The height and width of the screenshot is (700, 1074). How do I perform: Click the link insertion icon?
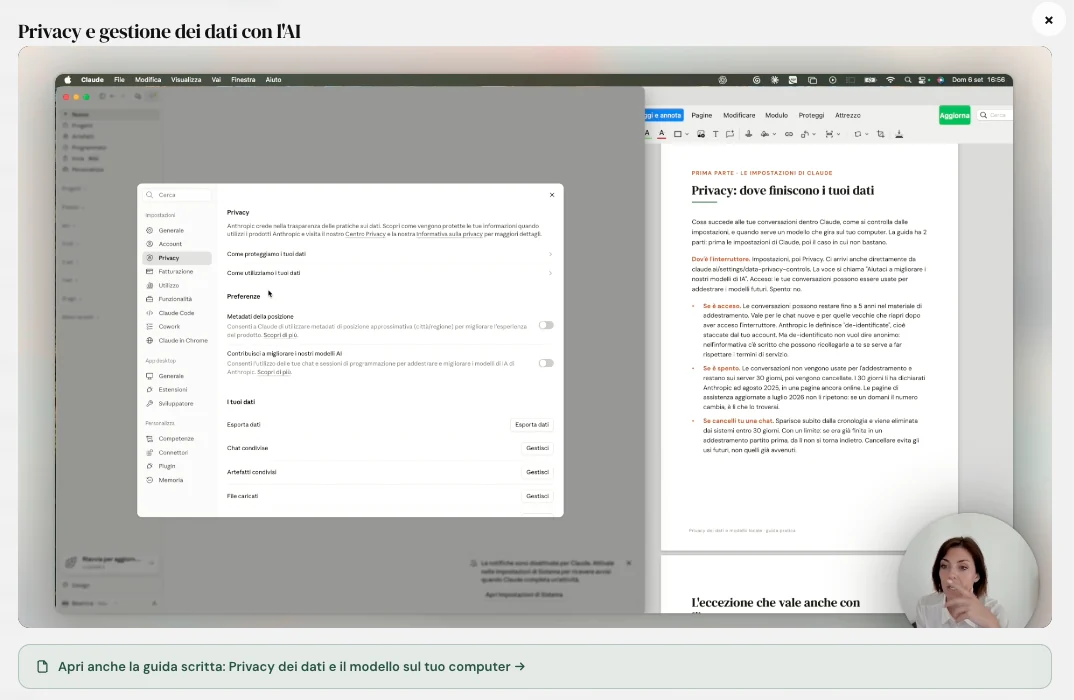789,134
